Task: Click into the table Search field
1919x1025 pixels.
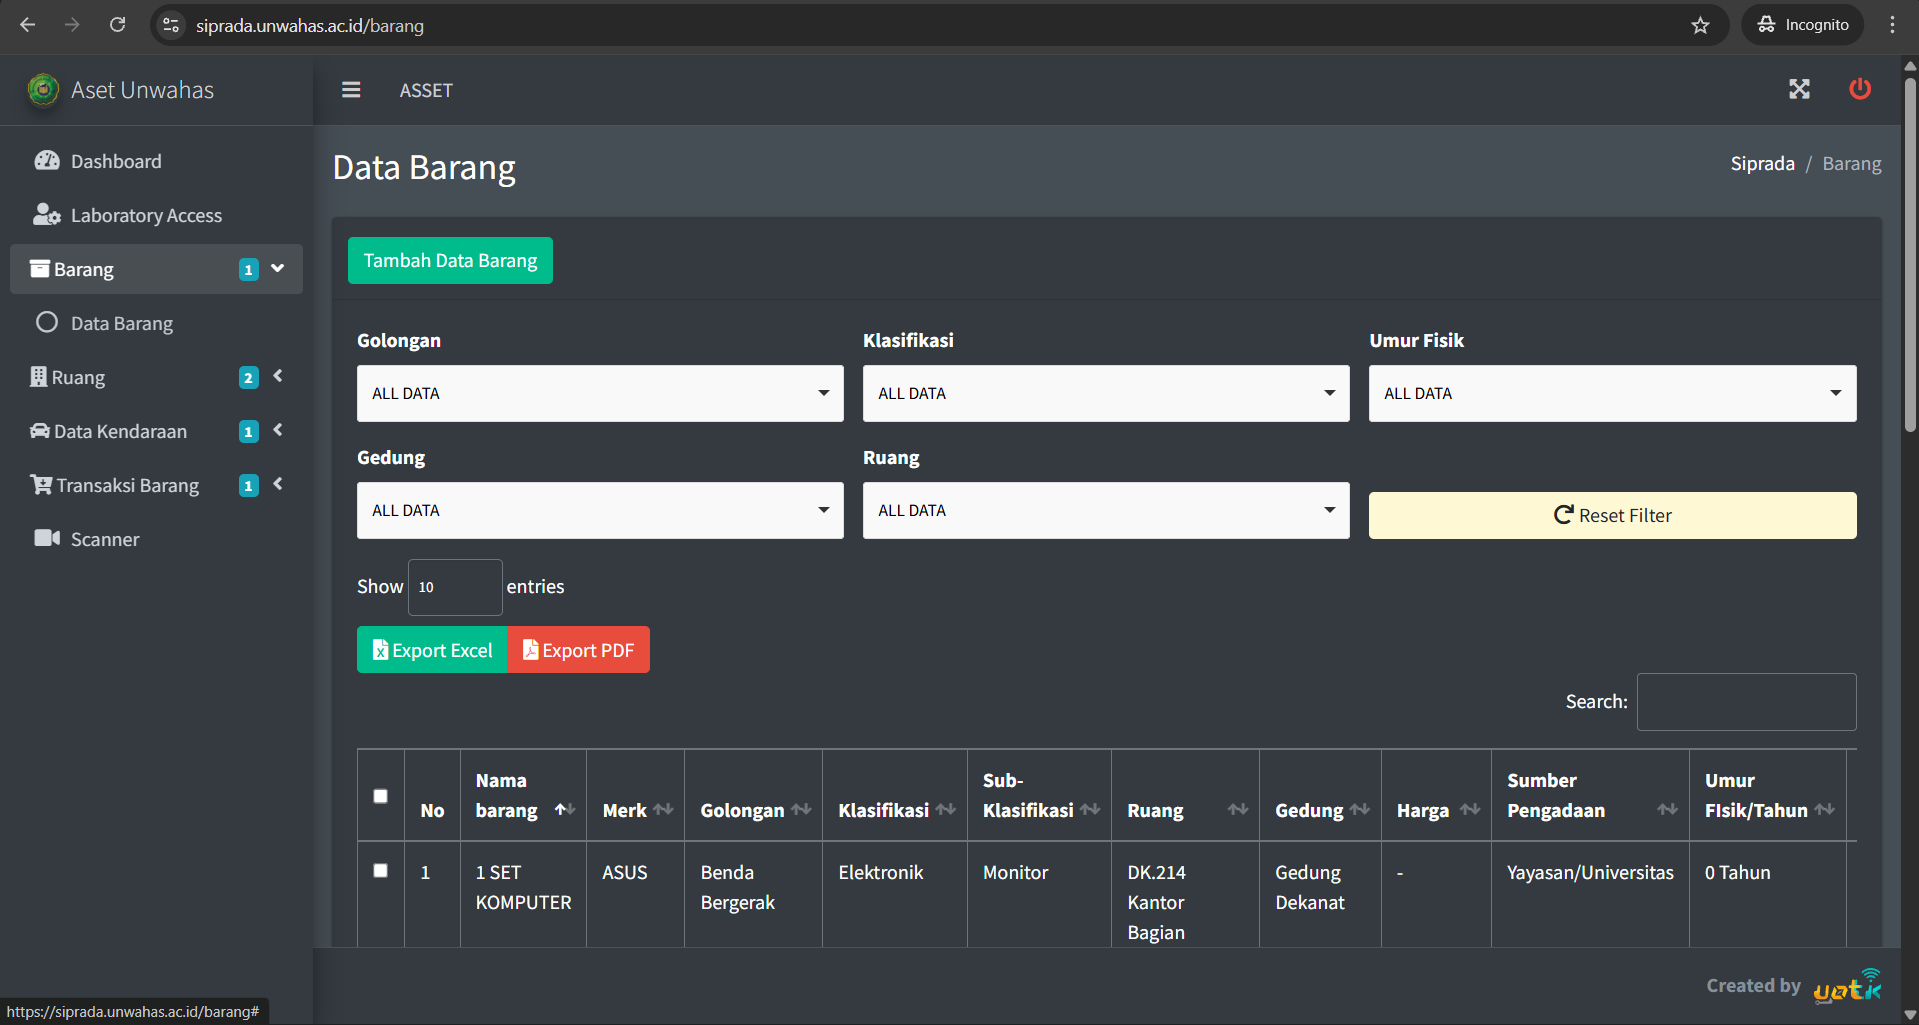Action: 1746,702
